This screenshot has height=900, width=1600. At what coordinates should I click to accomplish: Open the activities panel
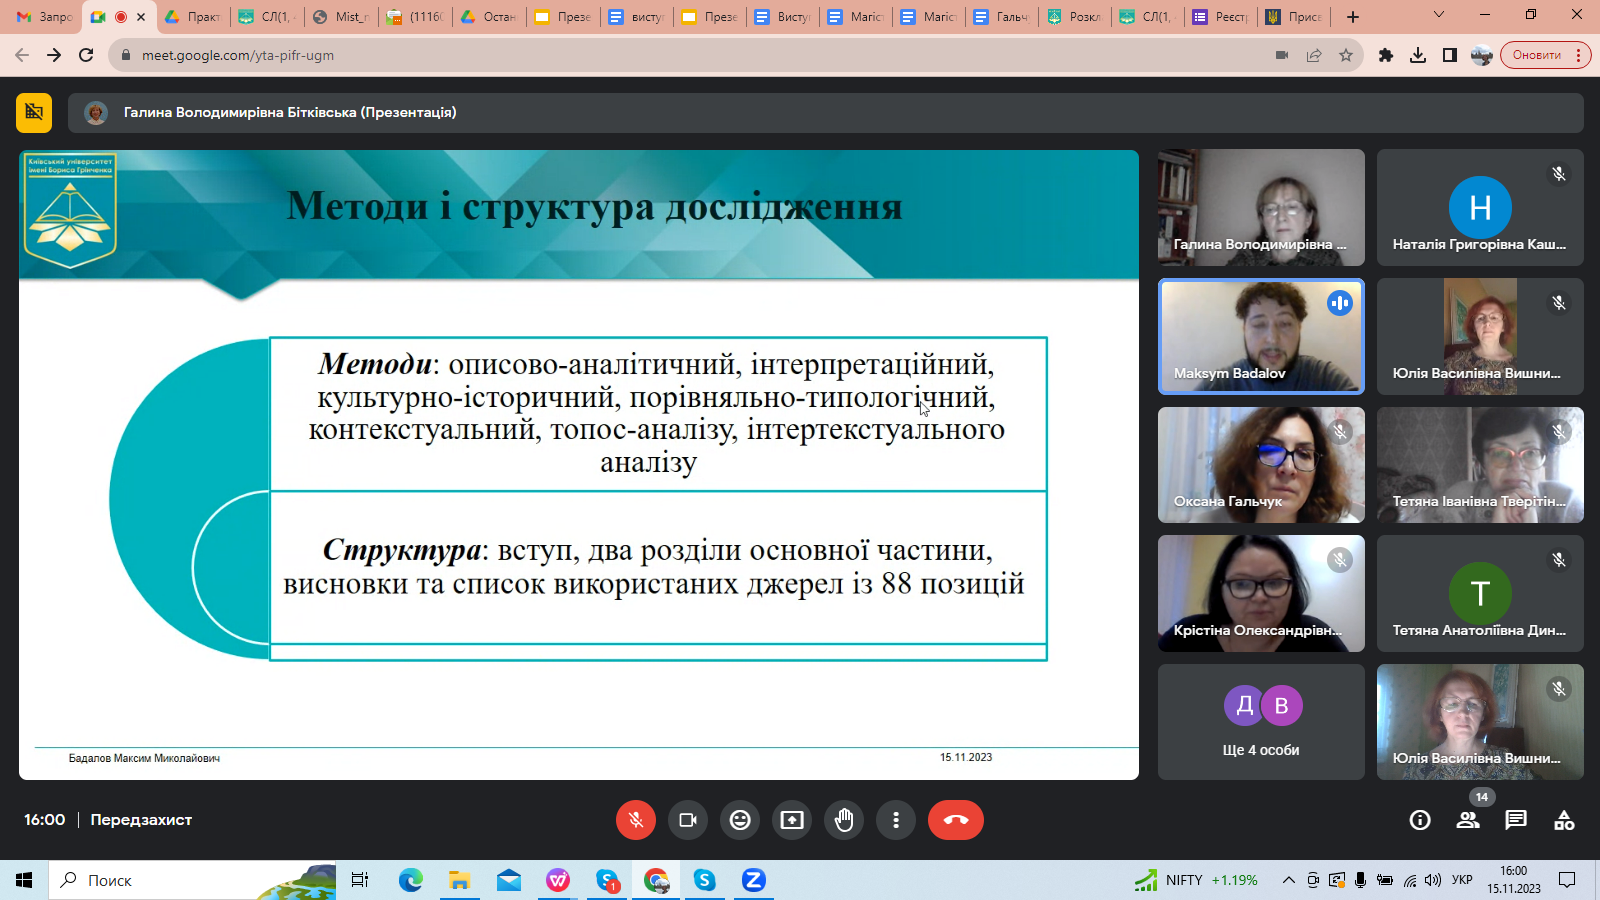(x=1564, y=820)
